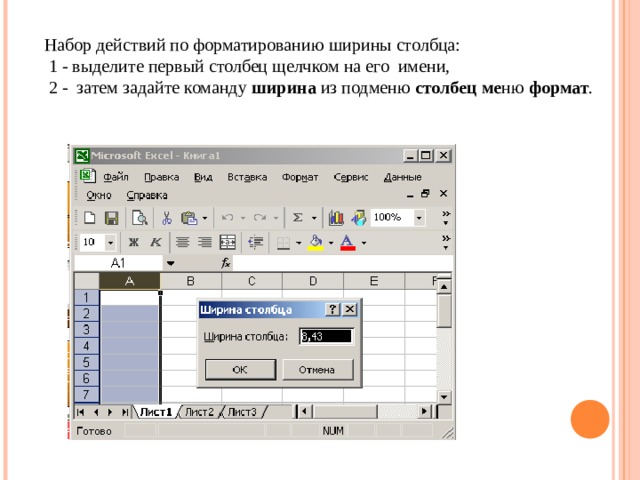Confirm column width with OK button
The image size is (640, 480).
pyautogui.click(x=240, y=370)
